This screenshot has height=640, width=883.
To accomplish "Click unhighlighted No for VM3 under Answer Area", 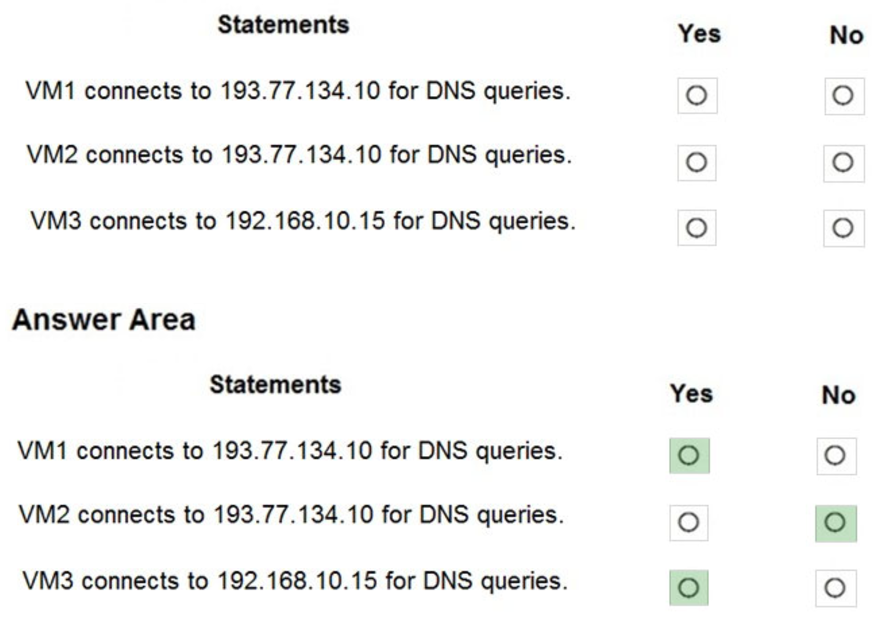I will [x=835, y=588].
